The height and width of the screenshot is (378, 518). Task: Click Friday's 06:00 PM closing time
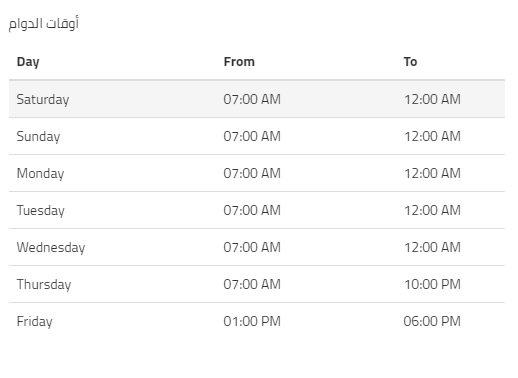pyautogui.click(x=432, y=321)
